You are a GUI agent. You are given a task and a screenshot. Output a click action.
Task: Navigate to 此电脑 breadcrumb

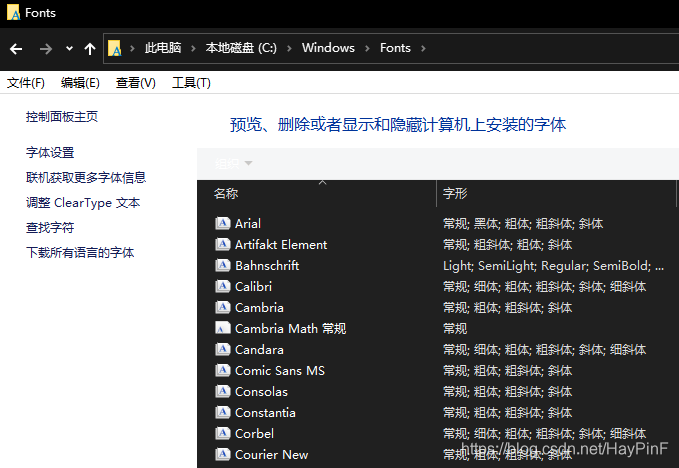163,48
